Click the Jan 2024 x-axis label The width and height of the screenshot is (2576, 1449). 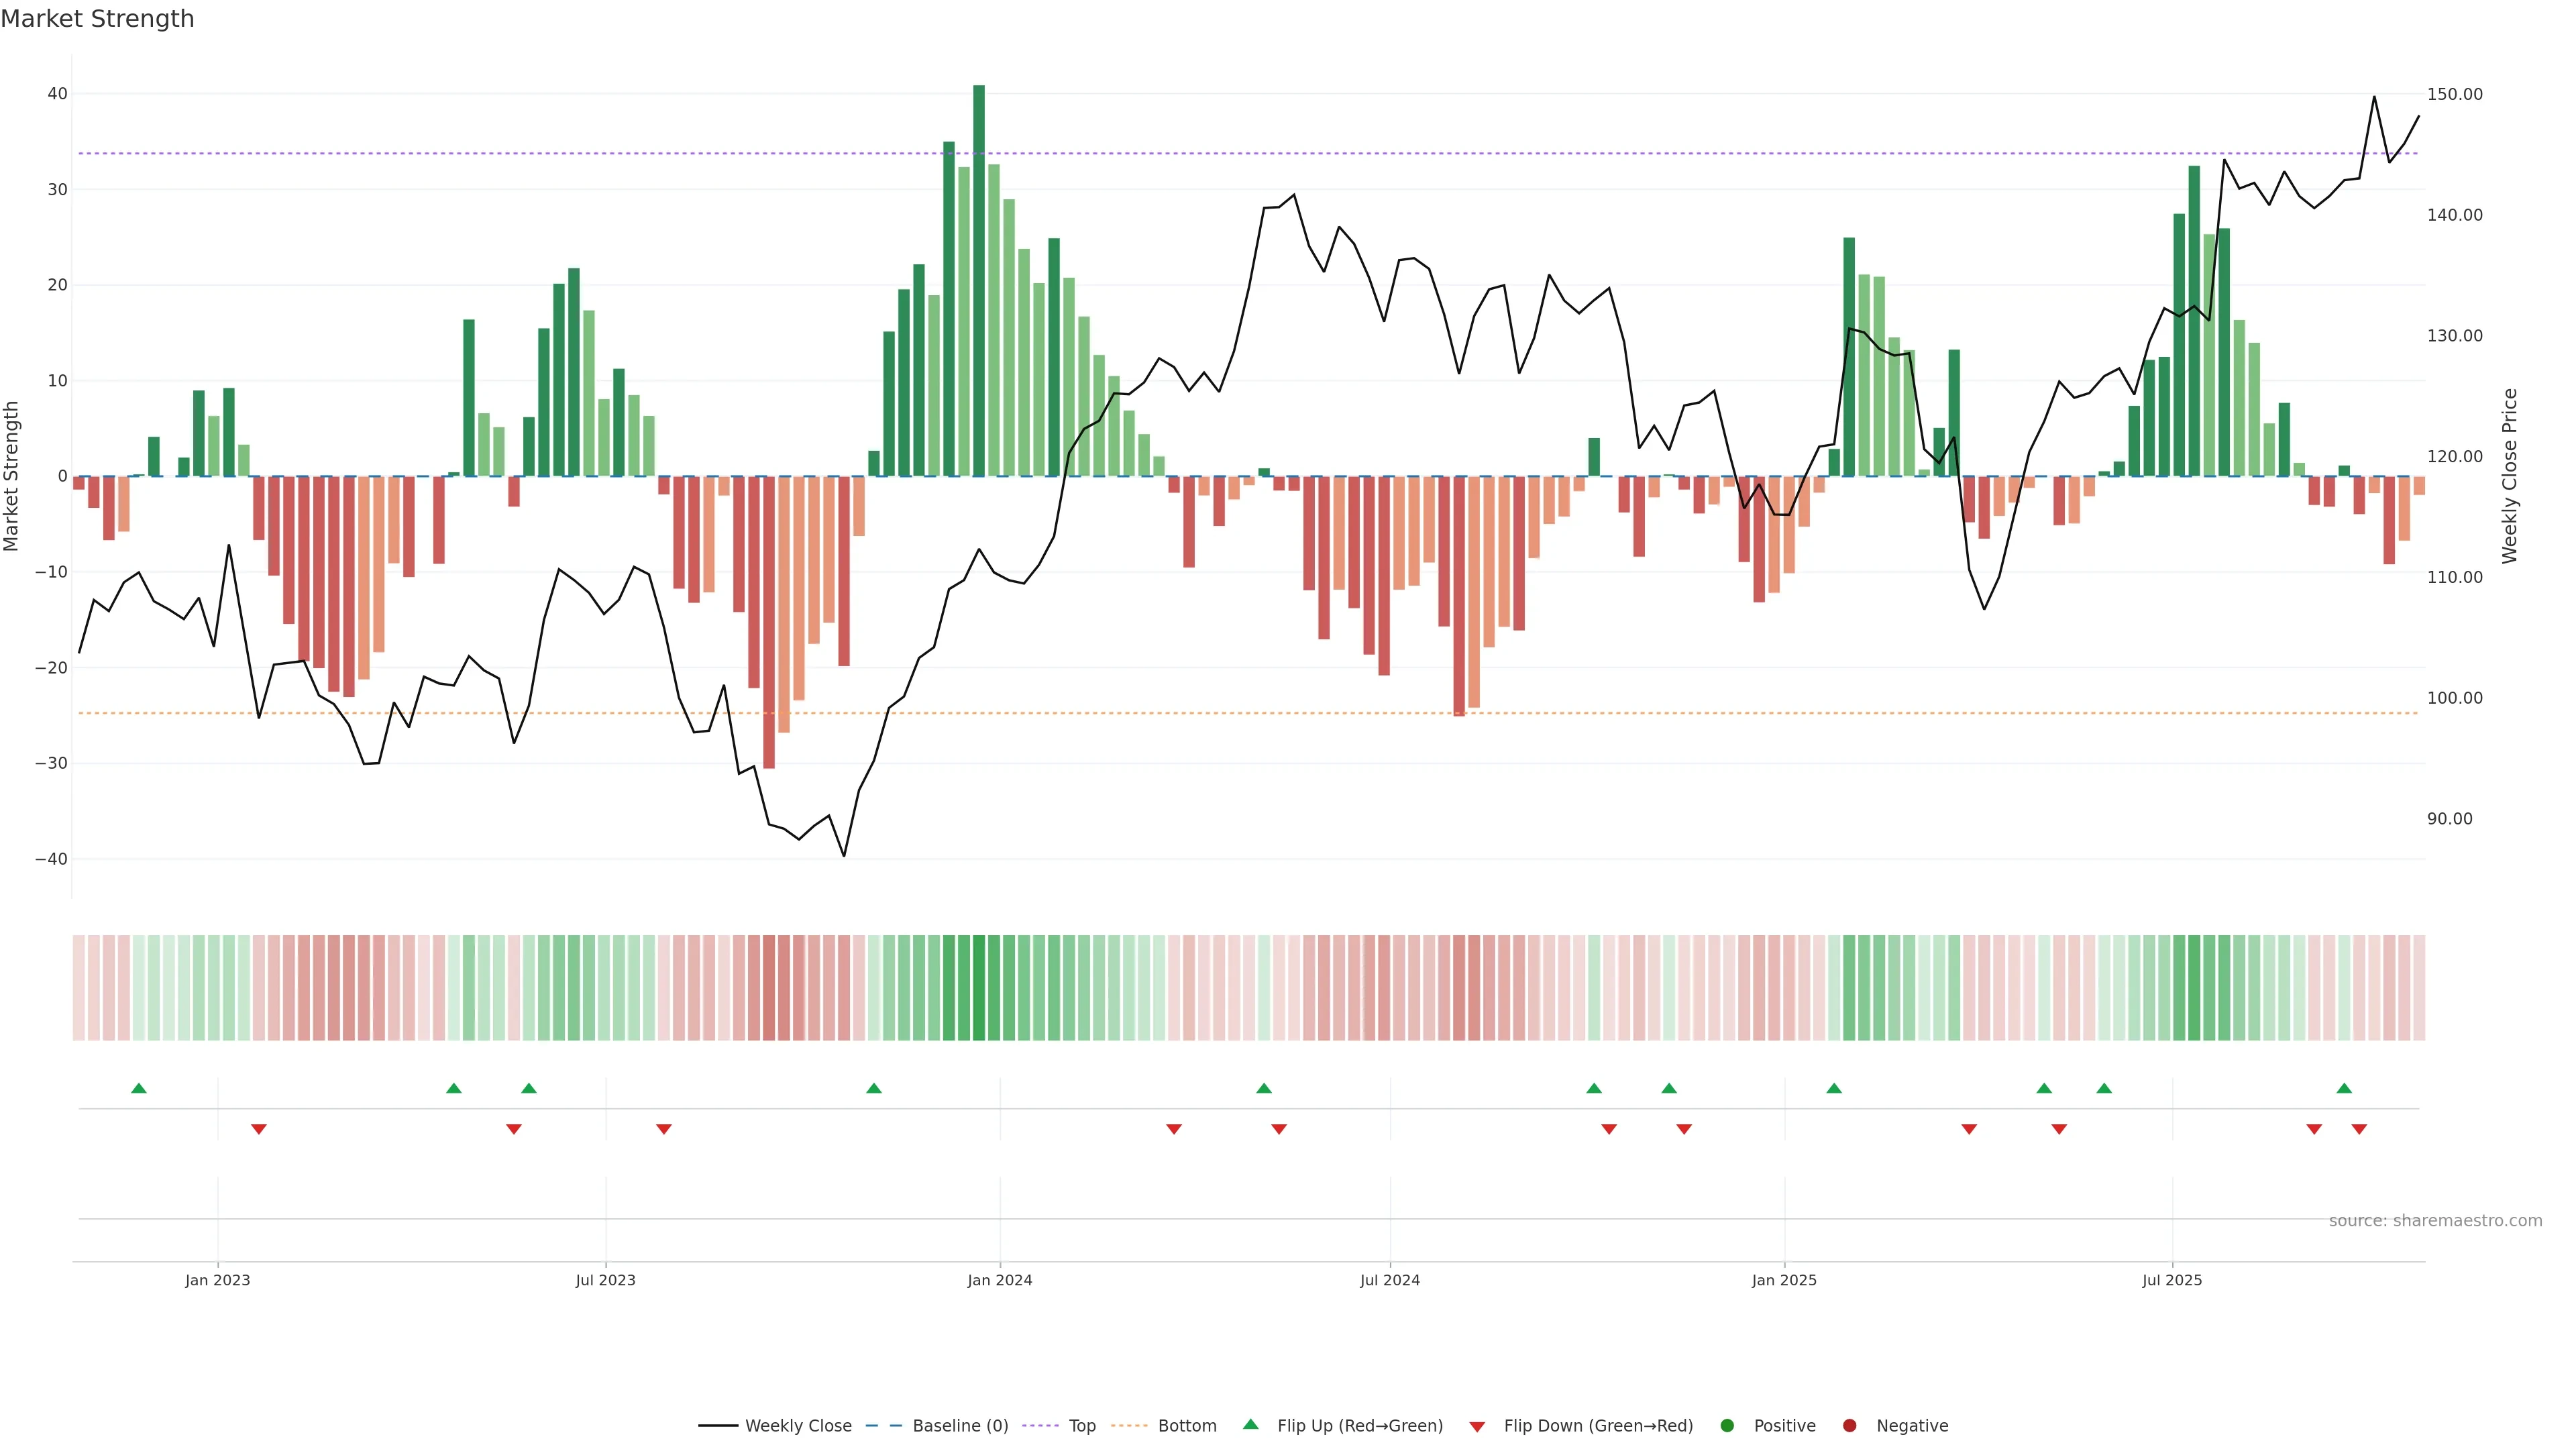pyautogui.click(x=1000, y=1280)
